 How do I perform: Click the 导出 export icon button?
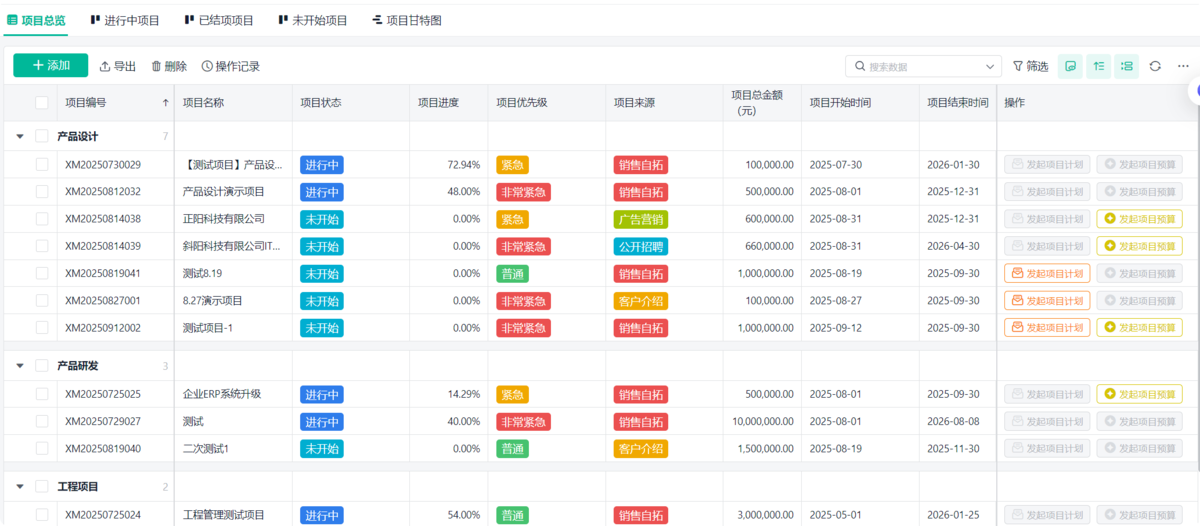point(118,66)
